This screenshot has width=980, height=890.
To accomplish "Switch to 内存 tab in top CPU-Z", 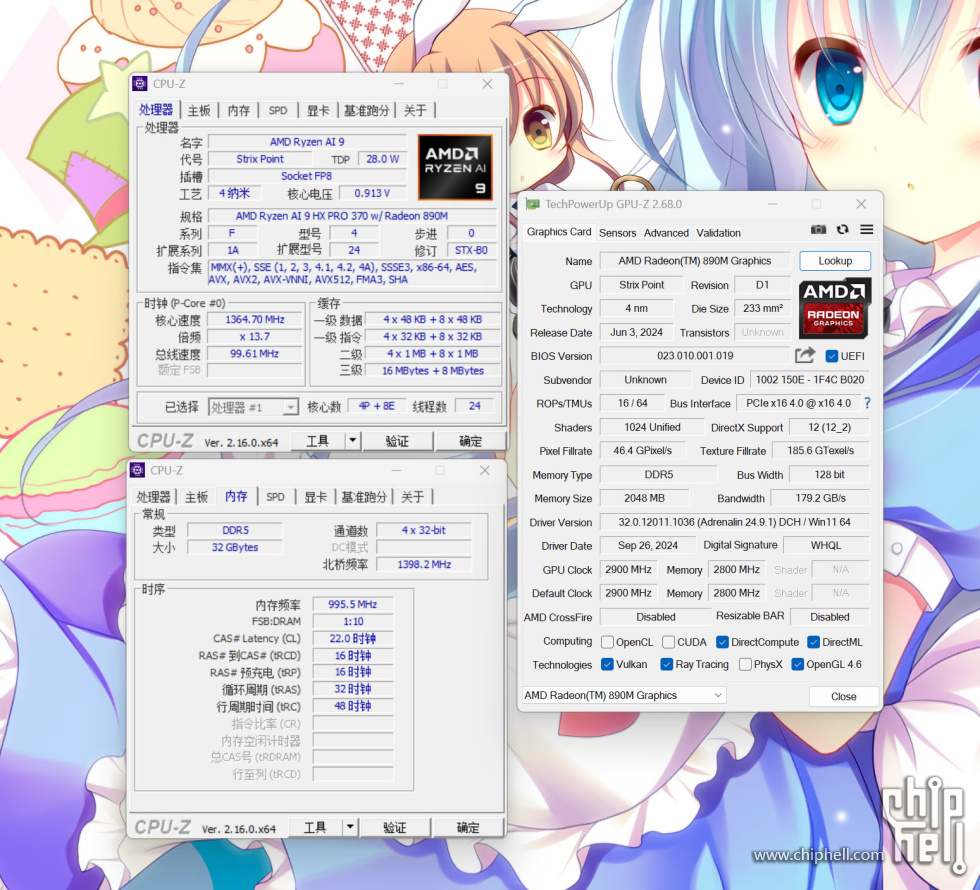I will click(x=239, y=110).
